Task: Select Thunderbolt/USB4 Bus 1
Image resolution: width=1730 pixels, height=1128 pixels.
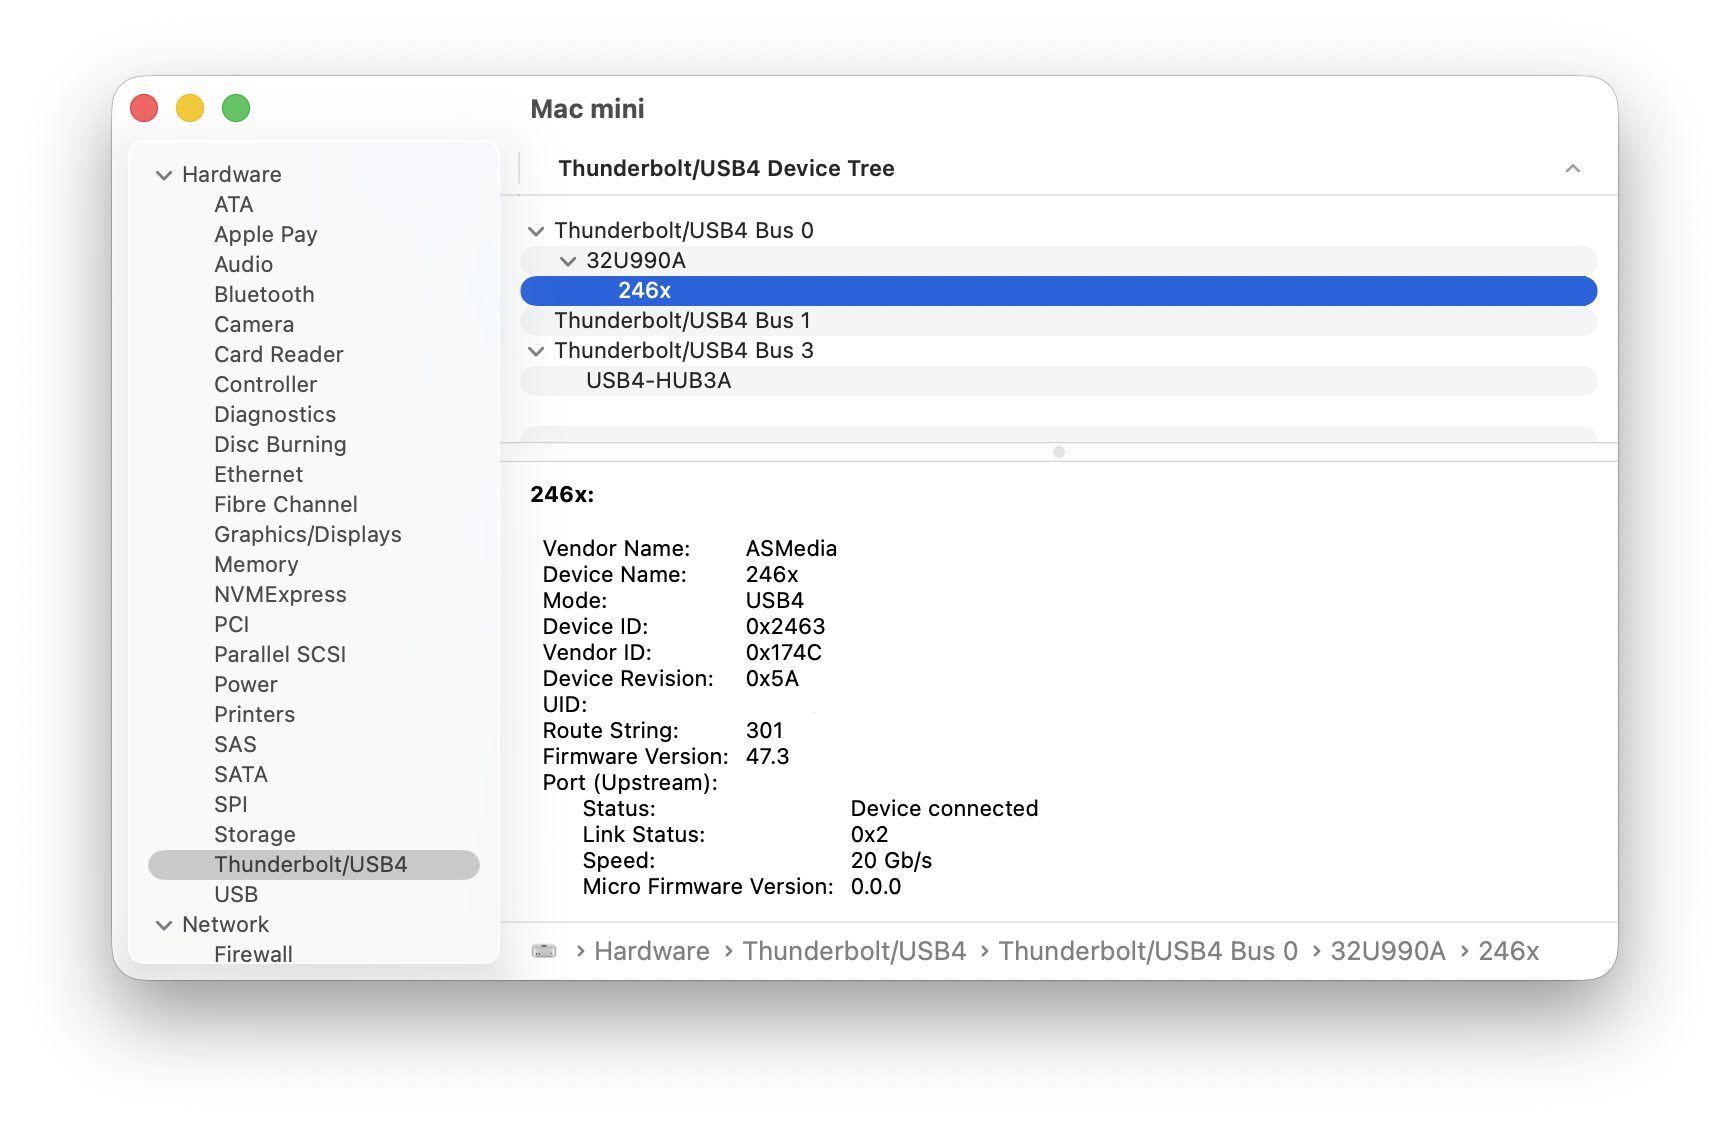Action: 684,320
